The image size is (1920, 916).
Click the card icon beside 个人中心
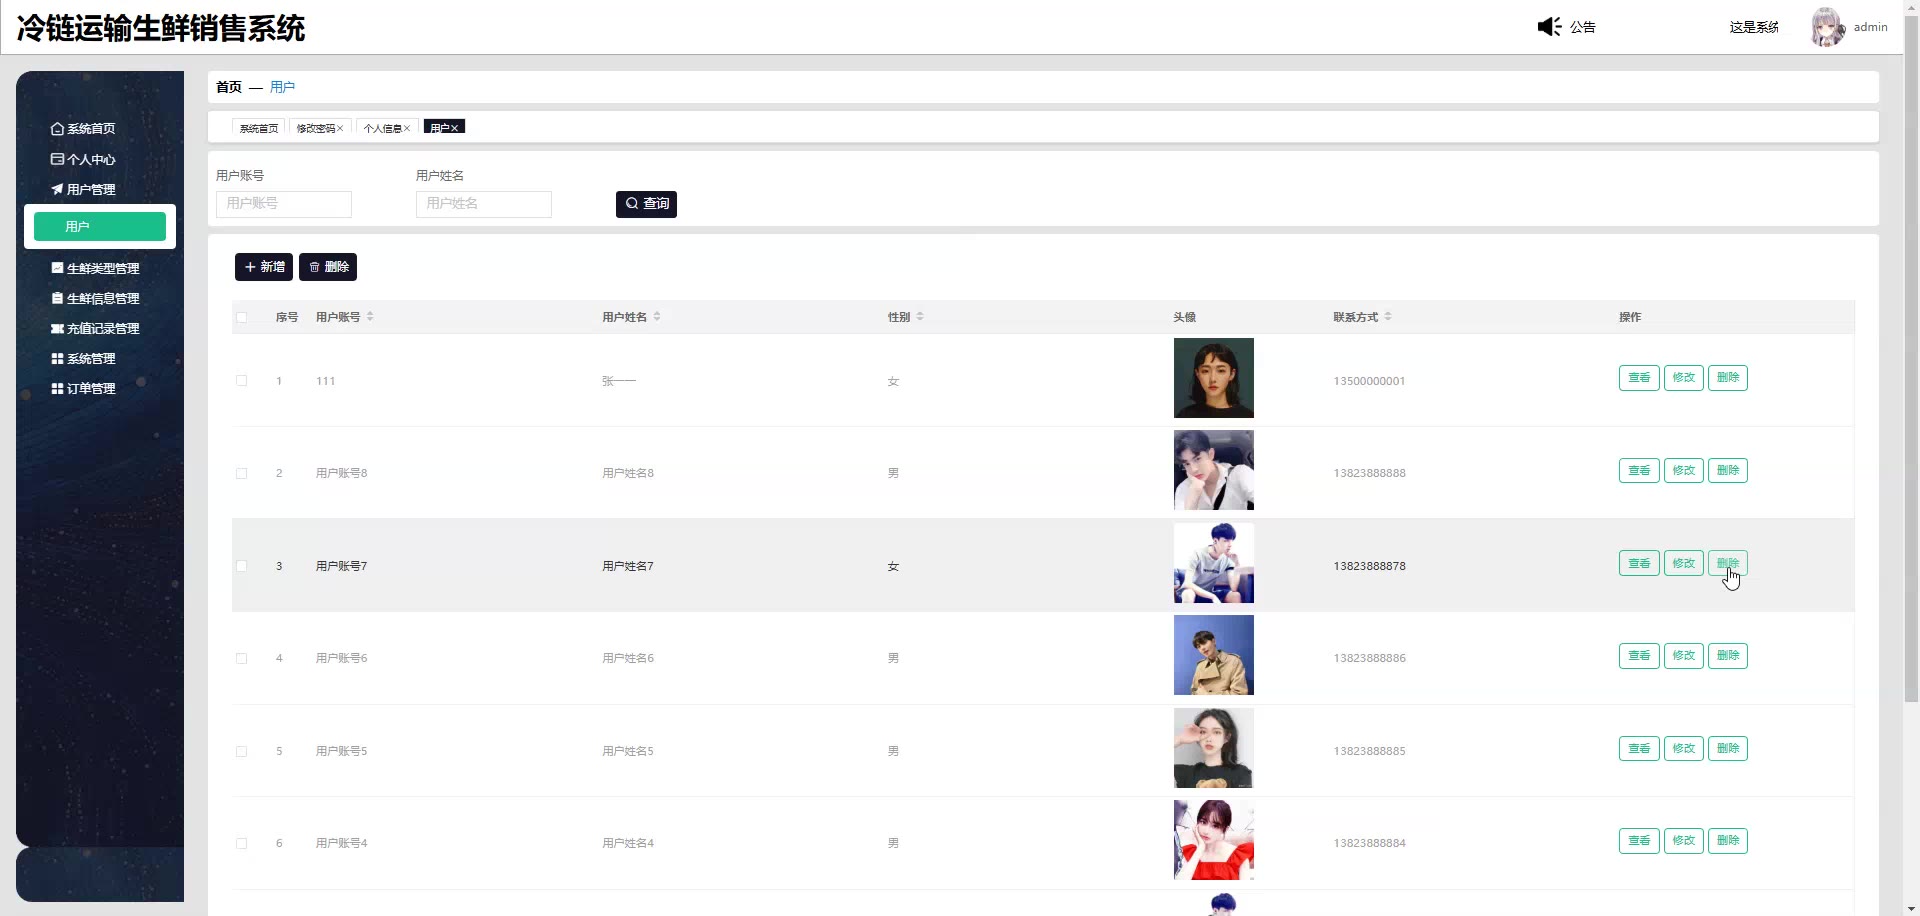point(57,159)
